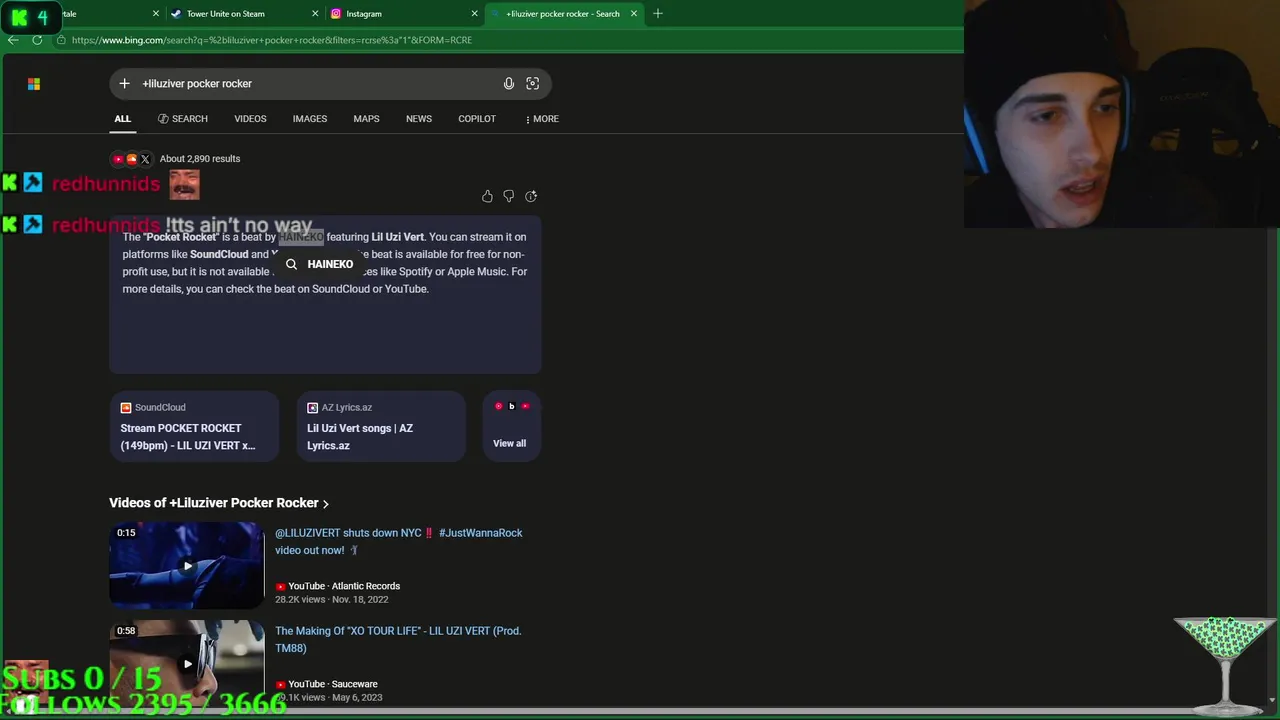Screen dimensions: 1280x720
Task: Open the COPILOT tab
Action: coord(477,119)
